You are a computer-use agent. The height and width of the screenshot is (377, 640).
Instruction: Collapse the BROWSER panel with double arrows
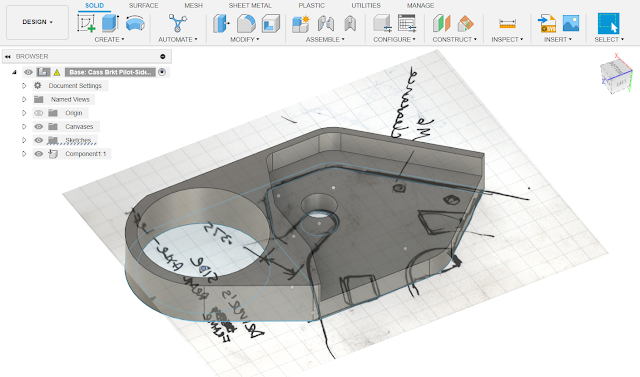(x=8, y=56)
